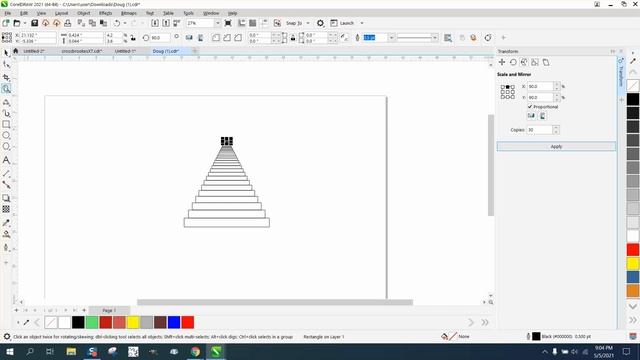Click the Page 1 tab at the bottom
Image resolution: width=640 pixels, height=360 pixels.
109,311
